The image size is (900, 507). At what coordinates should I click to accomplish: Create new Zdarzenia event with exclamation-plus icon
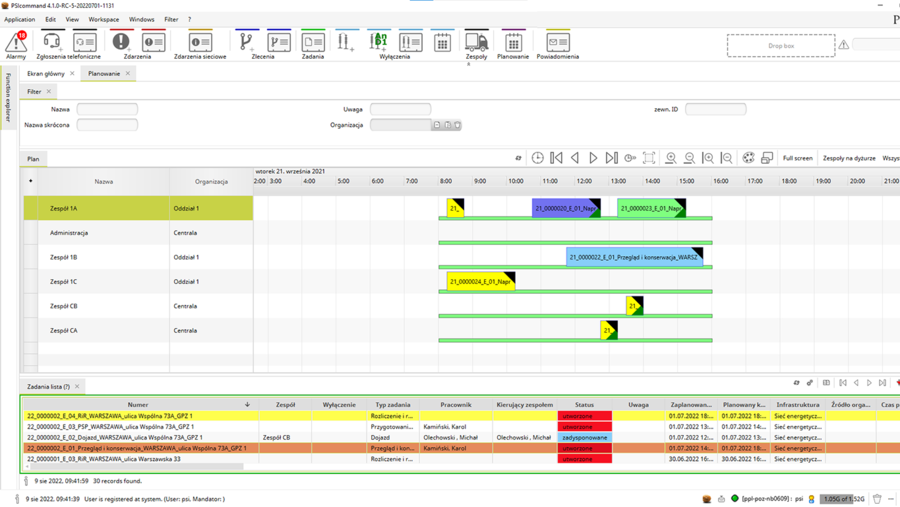[x=121, y=42]
